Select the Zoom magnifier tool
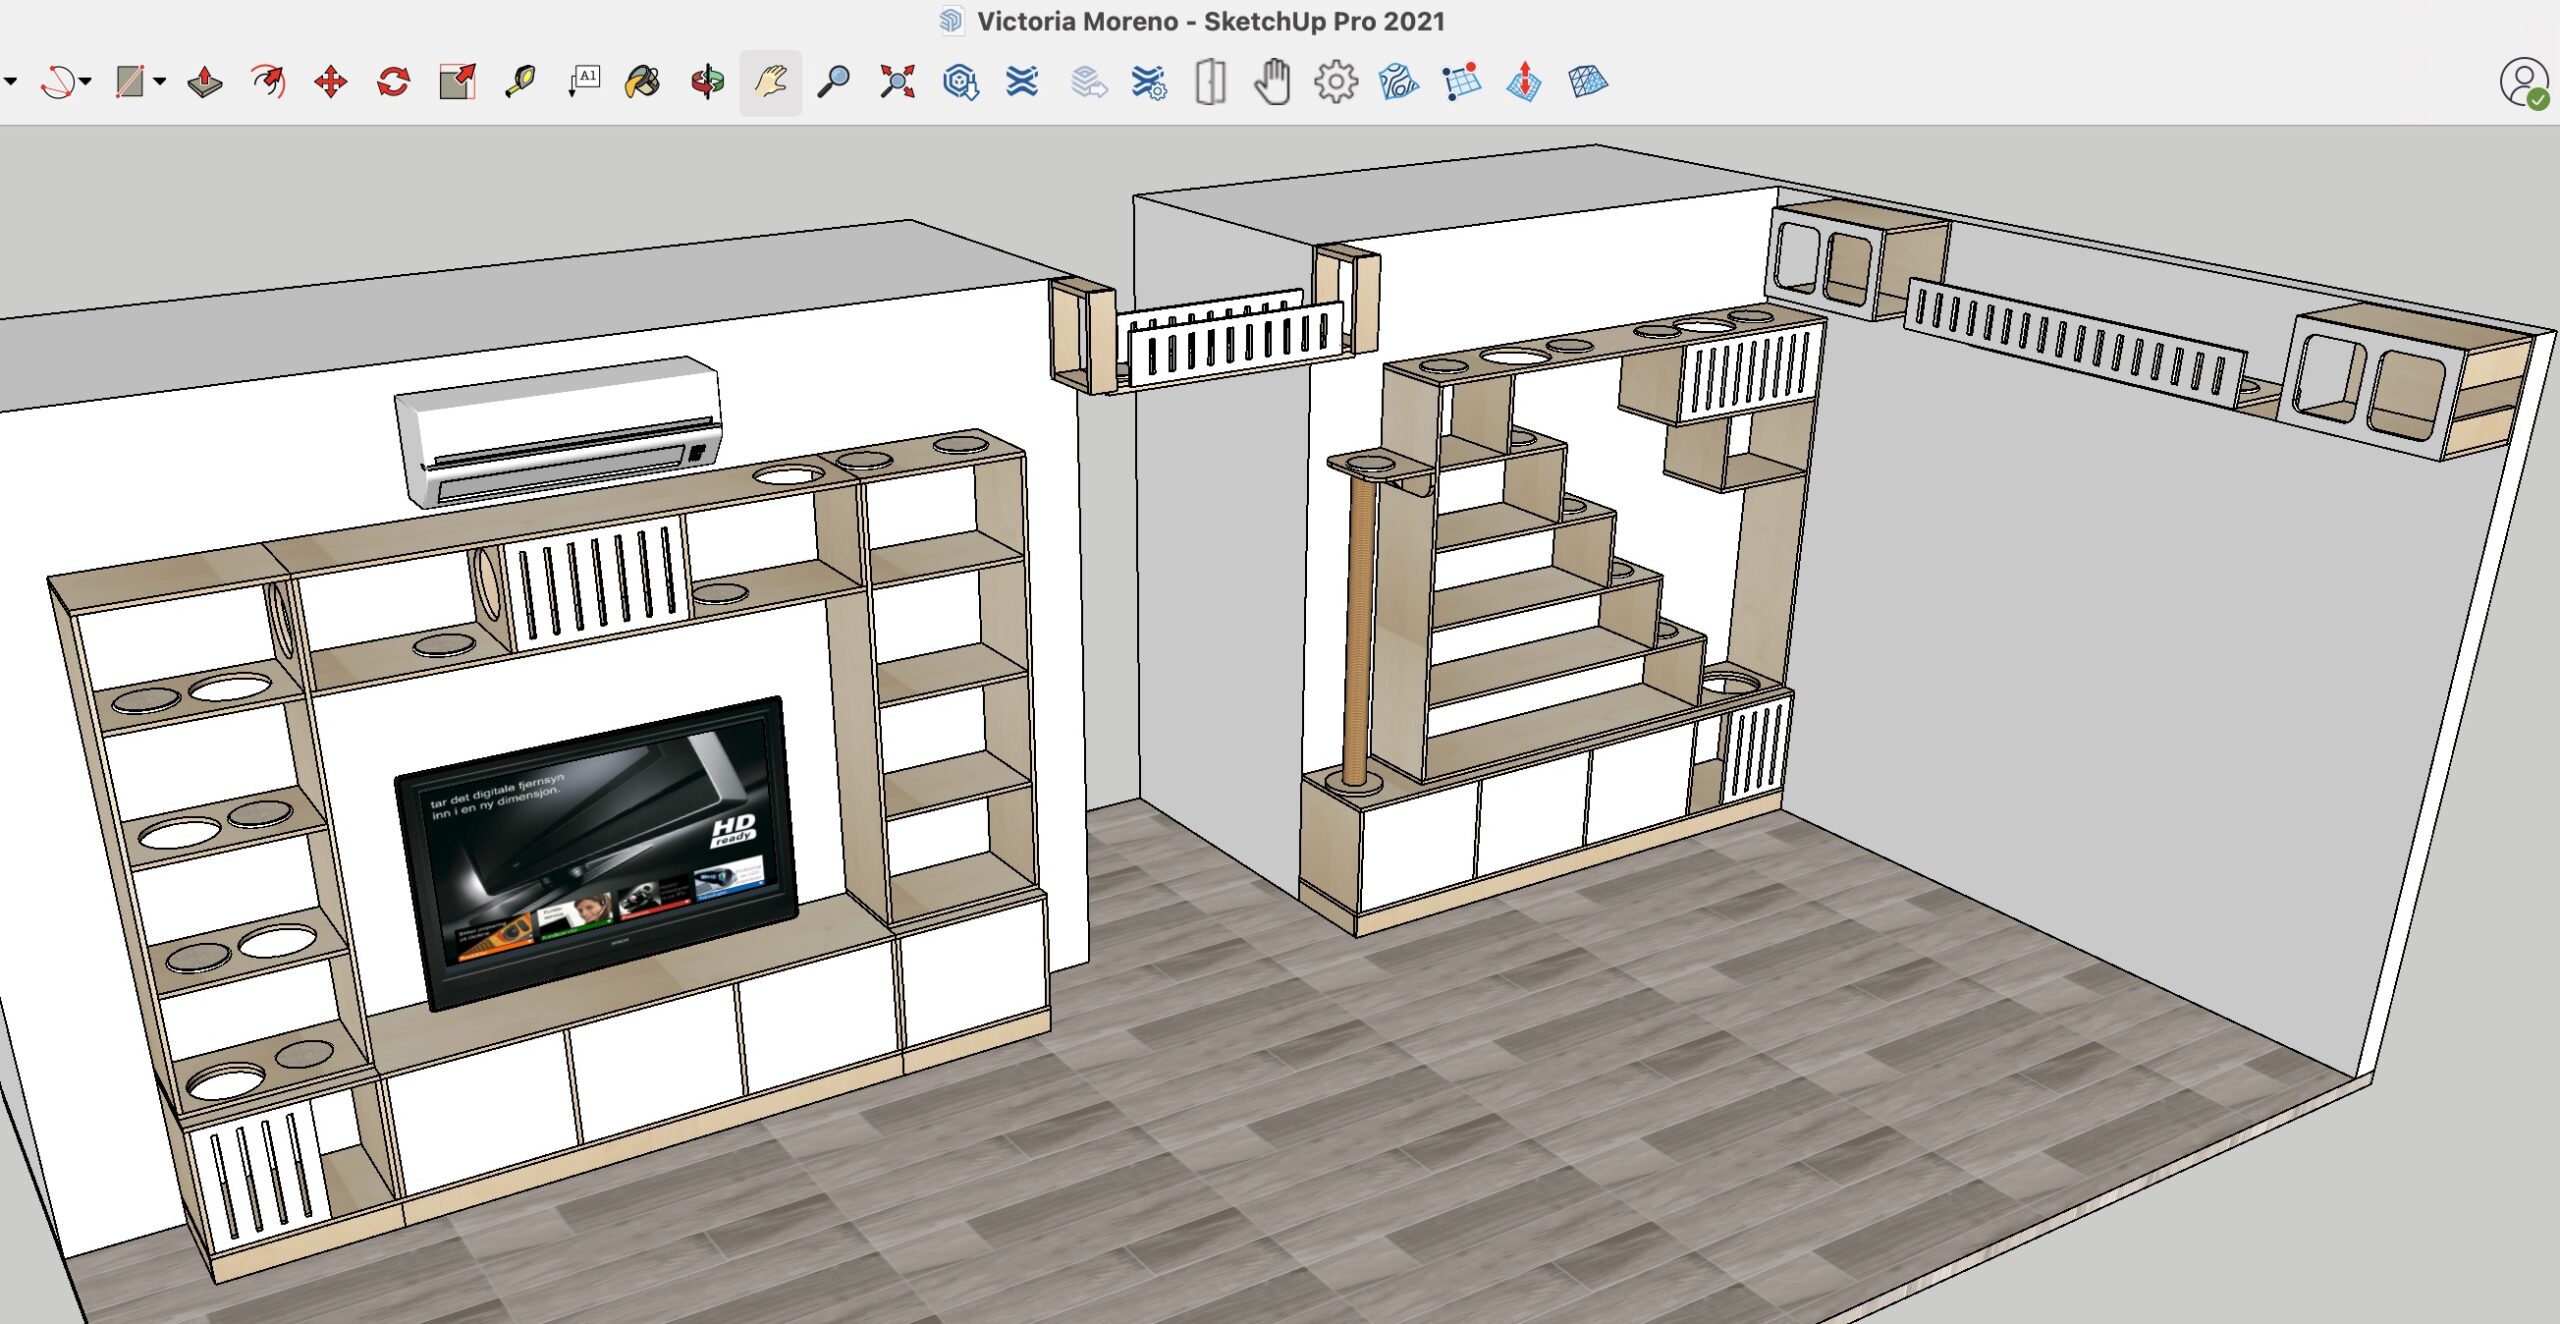Screen dimensions: 2560x1324 tap(834, 82)
